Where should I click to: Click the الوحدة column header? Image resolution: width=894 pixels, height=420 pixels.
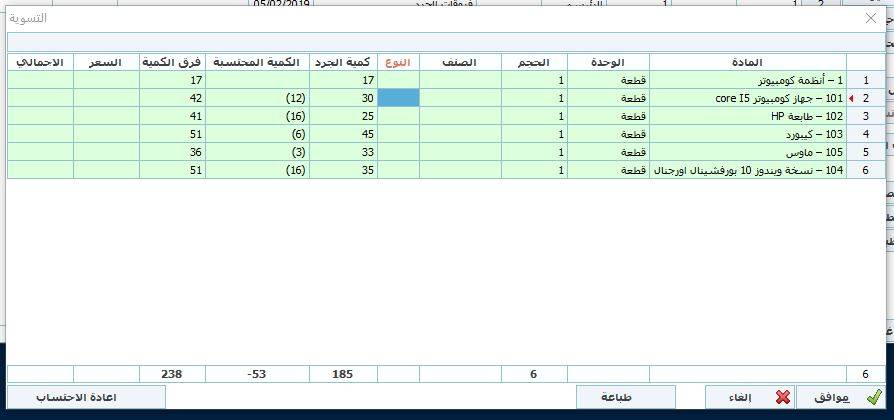click(608, 62)
